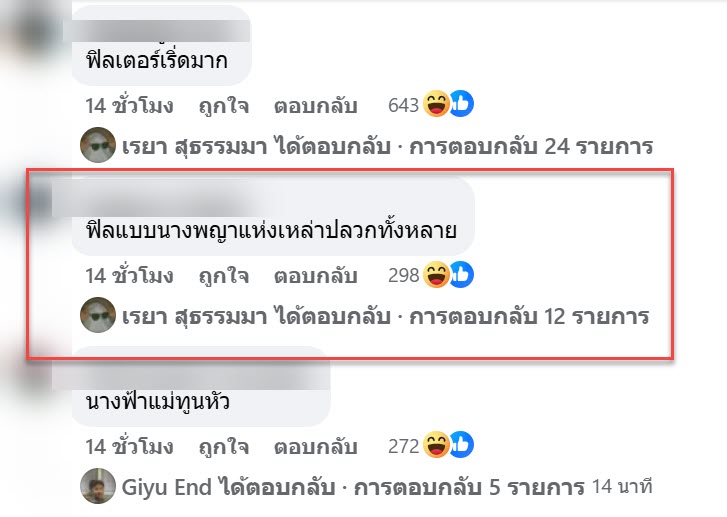Image resolution: width=727 pixels, height=517 pixels.
Task: Like the นางฟ้าแม่ทูนหัว comment via ถูกใจ
Action: pyautogui.click(x=224, y=447)
